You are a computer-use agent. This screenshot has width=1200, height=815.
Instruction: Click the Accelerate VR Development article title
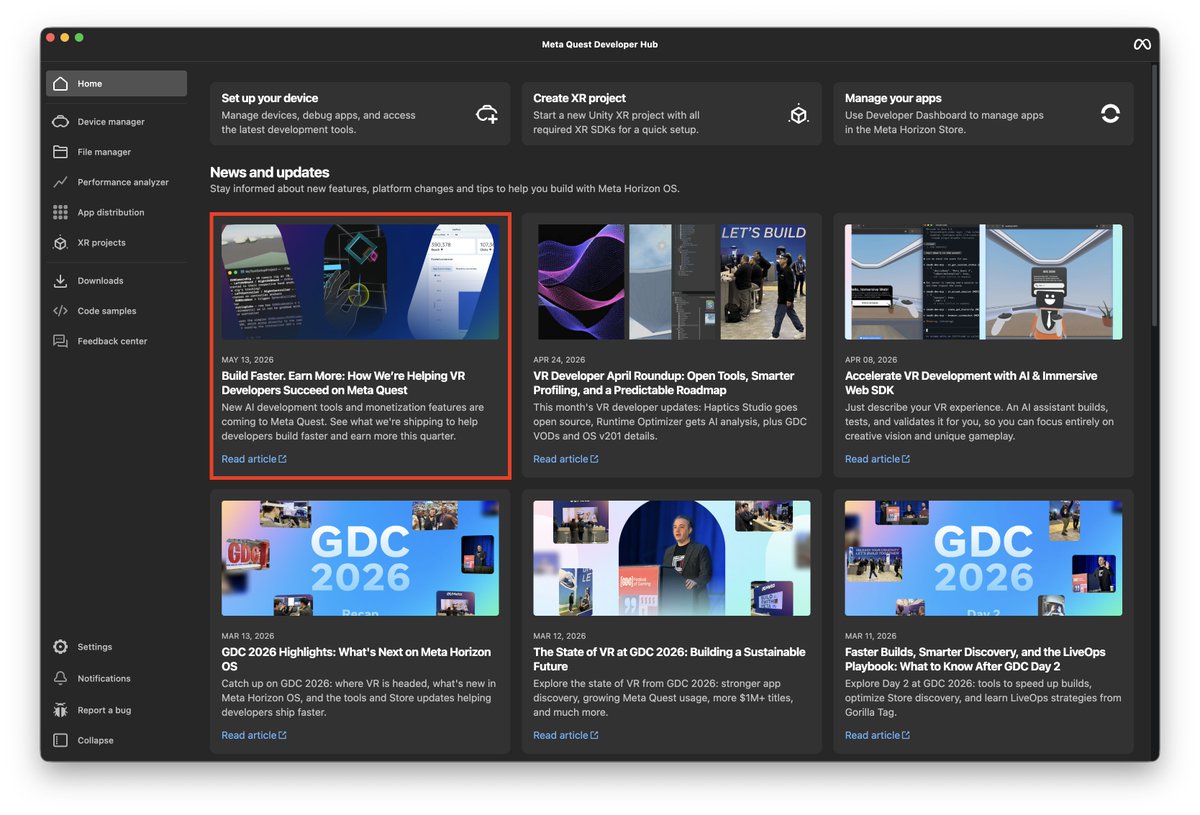pyautogui.click(x=971, y=383)
